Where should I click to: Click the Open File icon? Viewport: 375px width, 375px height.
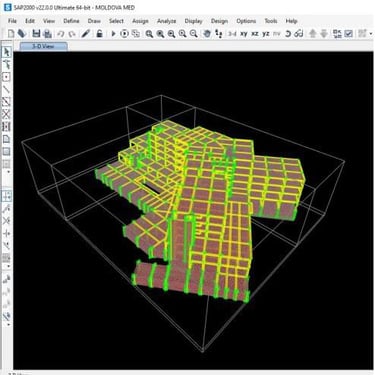click(x=22, y=33)
